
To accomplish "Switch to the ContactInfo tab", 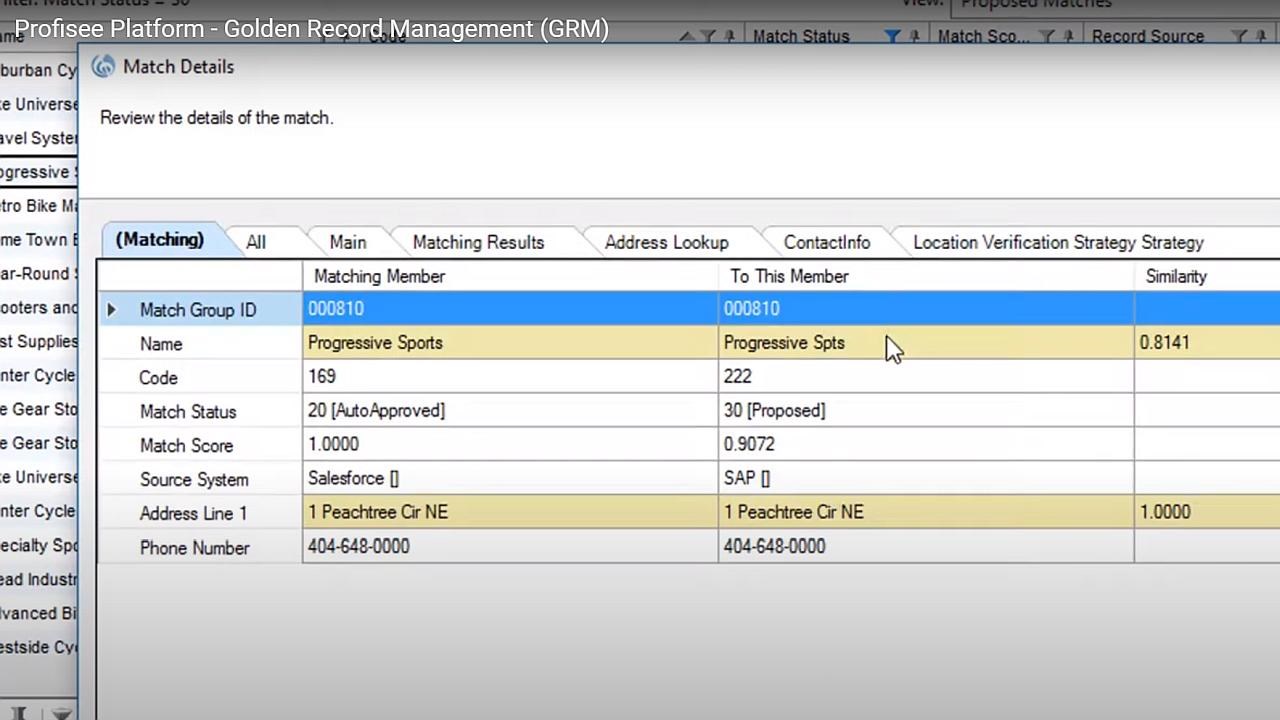I will 827,242.
